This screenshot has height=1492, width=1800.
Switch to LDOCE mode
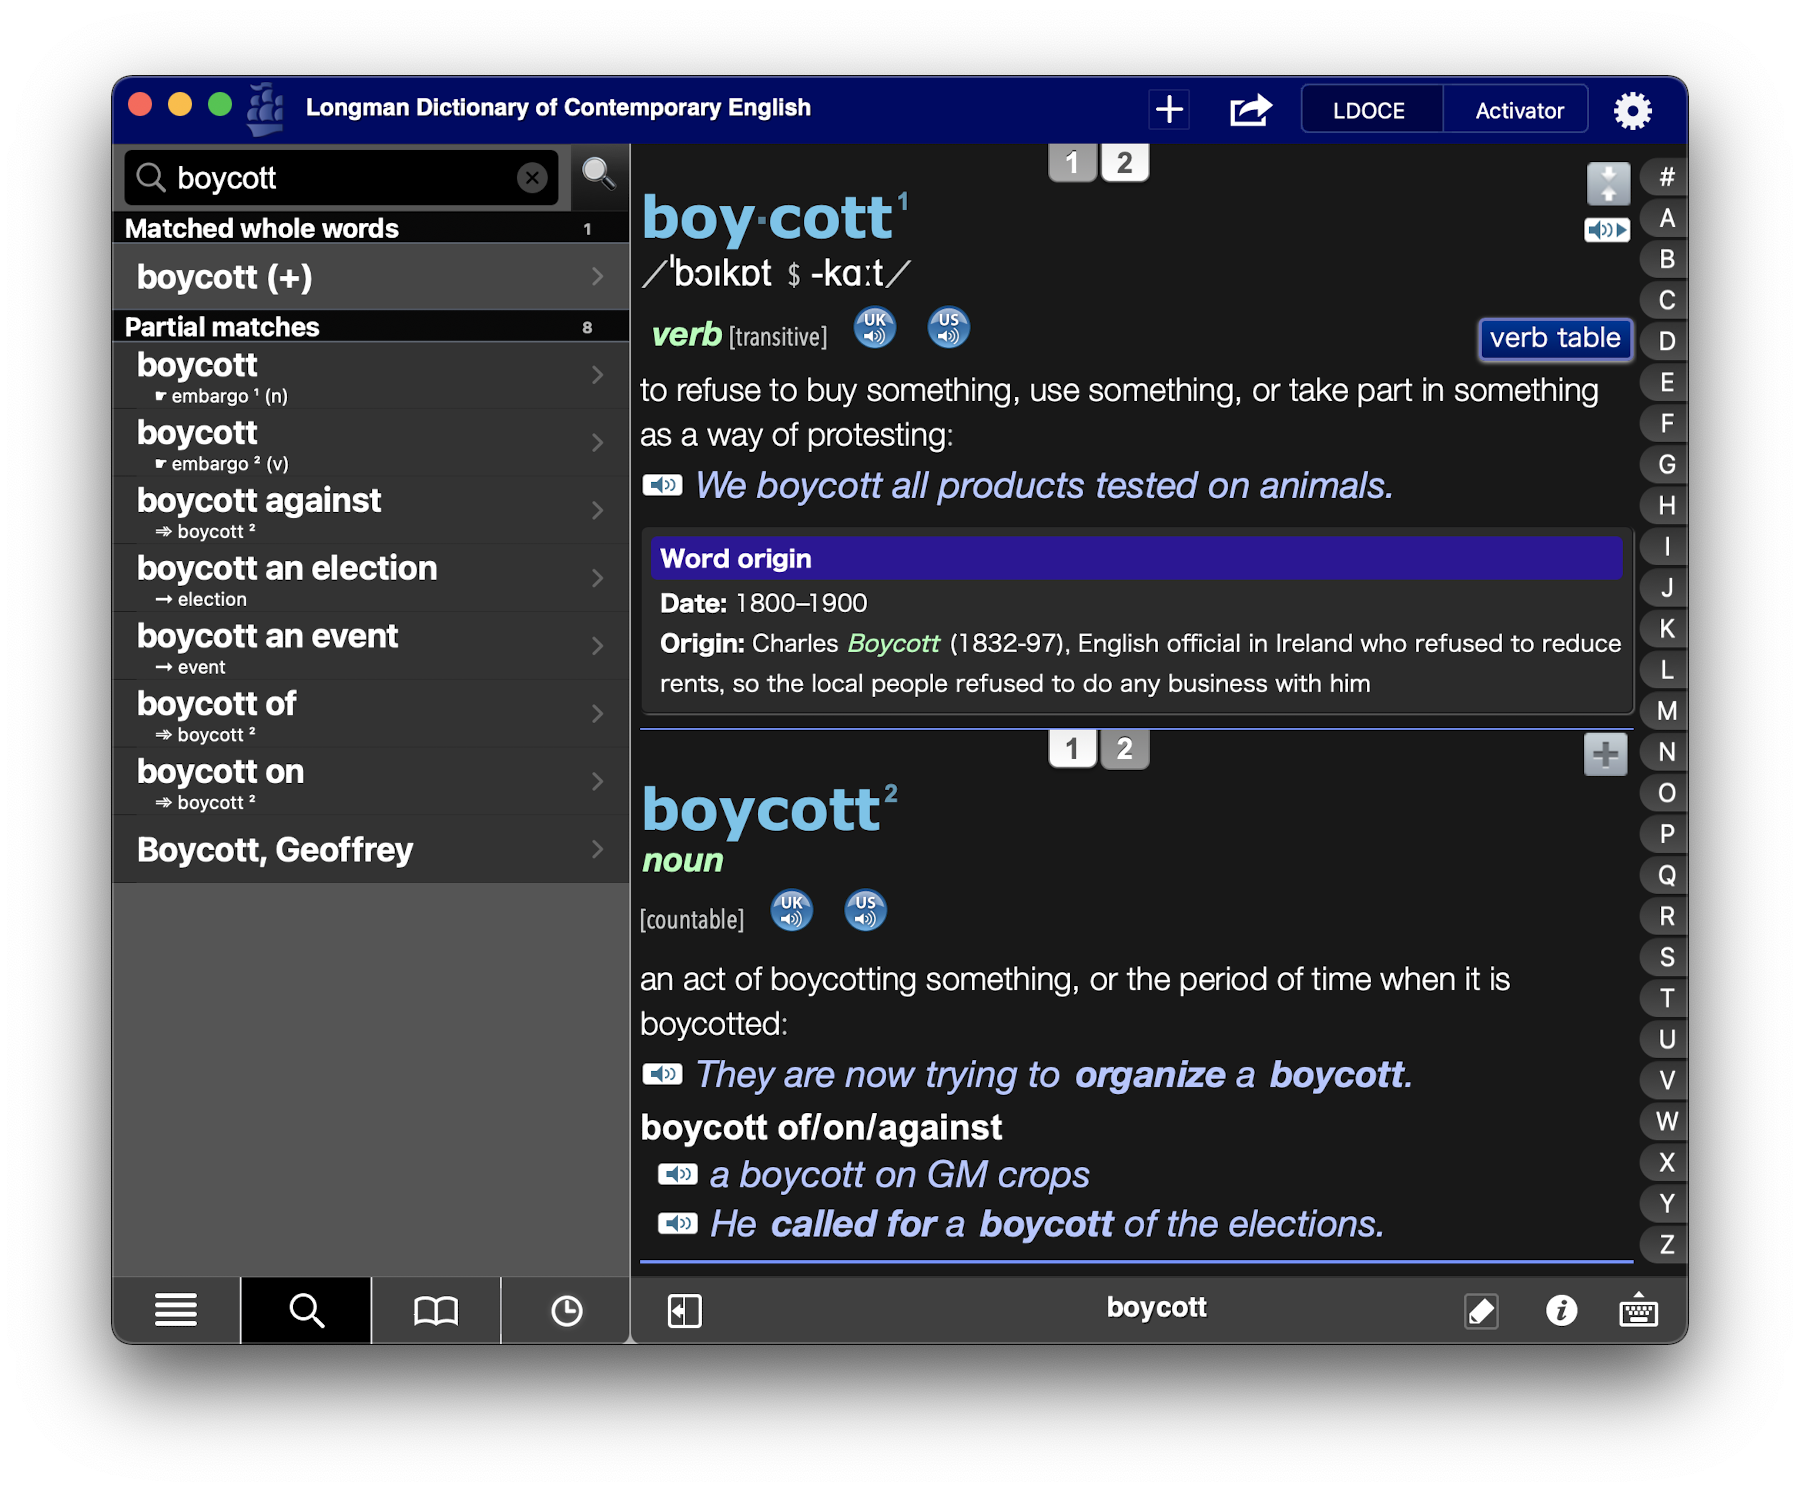click(1369, 110)
